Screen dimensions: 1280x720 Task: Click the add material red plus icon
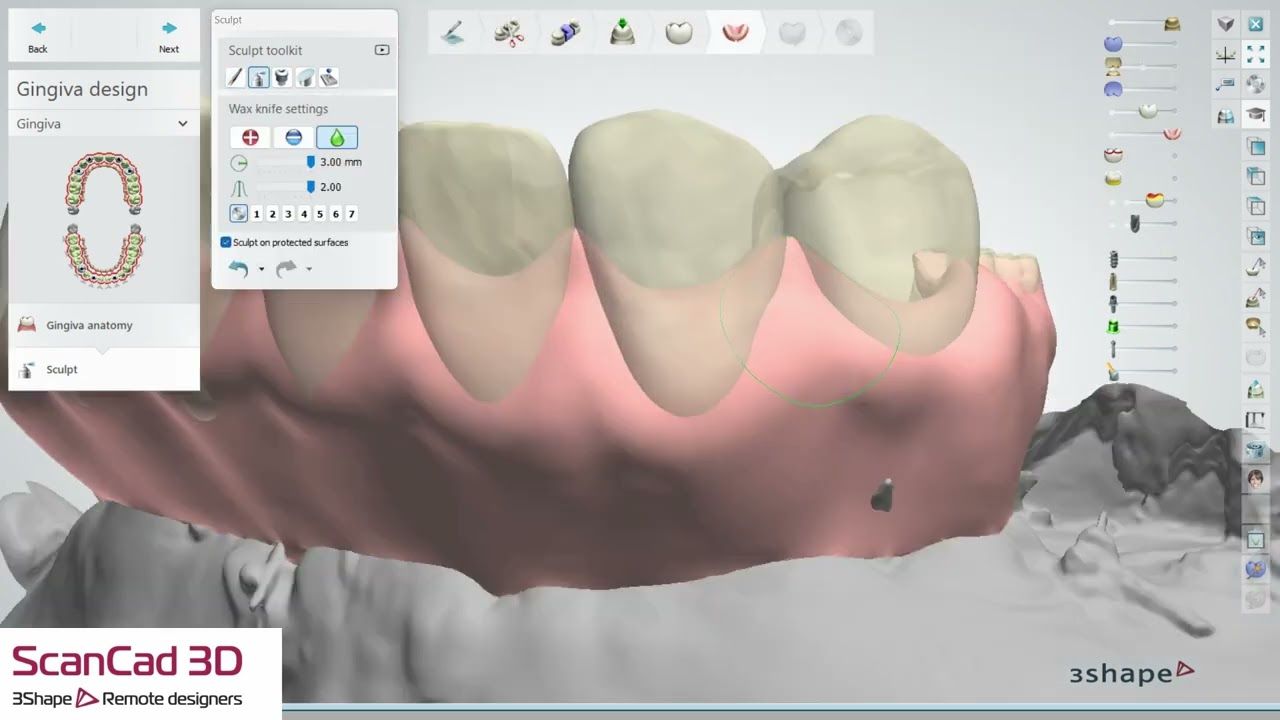pyautogui.click(x=250, y=138)
